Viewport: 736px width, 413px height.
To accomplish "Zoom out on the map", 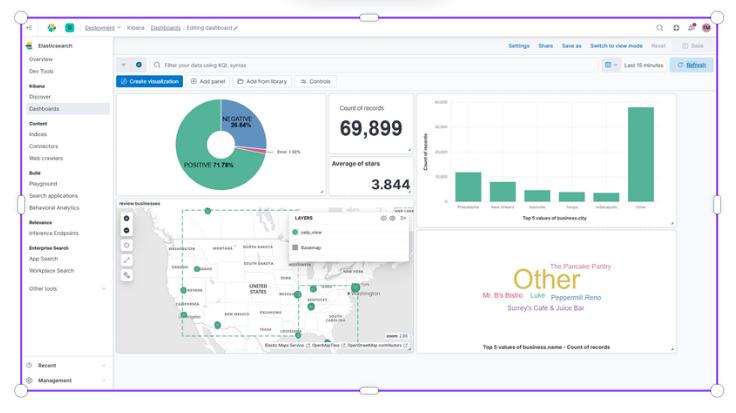I will [x=127, y=231].
